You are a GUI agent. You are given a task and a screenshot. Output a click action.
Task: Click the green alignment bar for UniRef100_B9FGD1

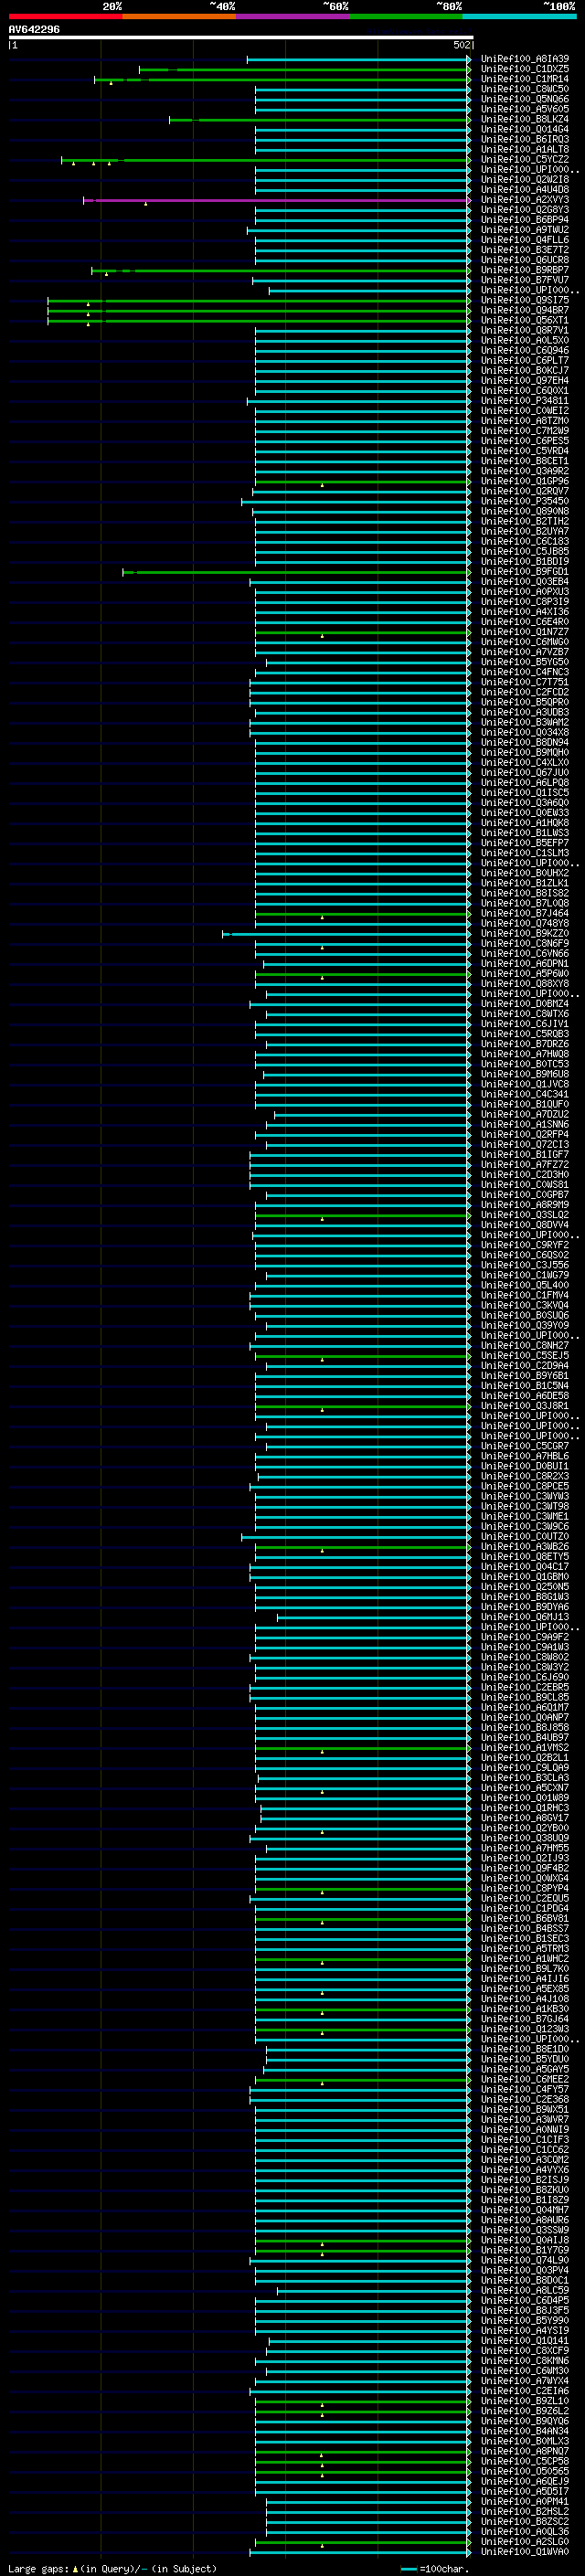(297, 572)
